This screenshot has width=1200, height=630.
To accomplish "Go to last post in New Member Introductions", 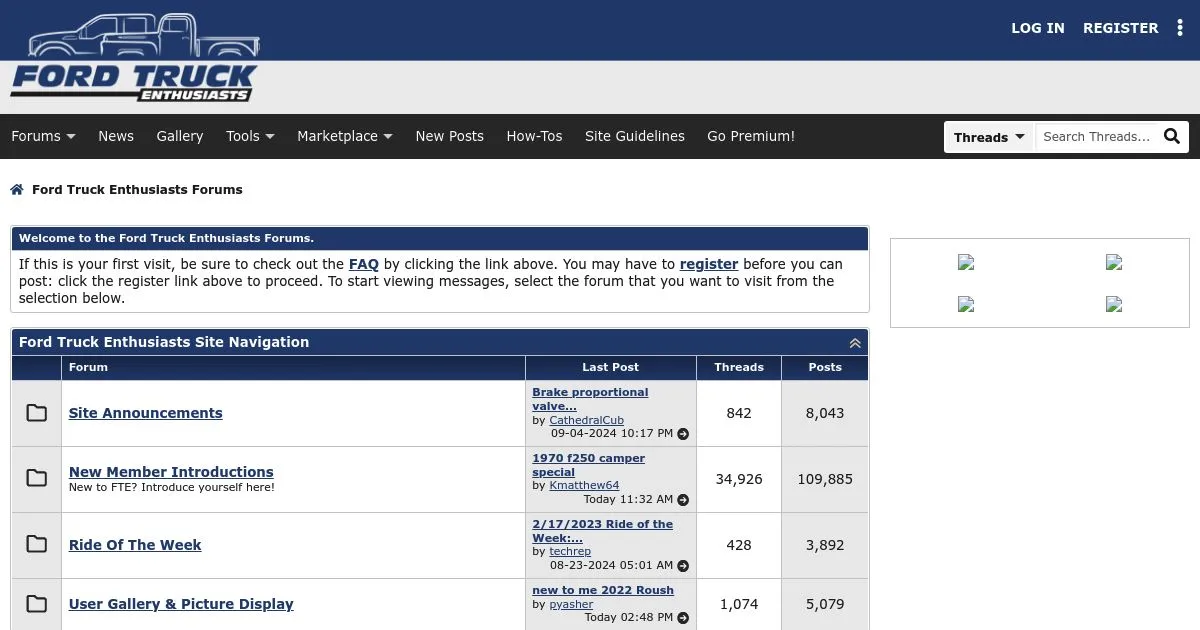I will coord(683,500).
